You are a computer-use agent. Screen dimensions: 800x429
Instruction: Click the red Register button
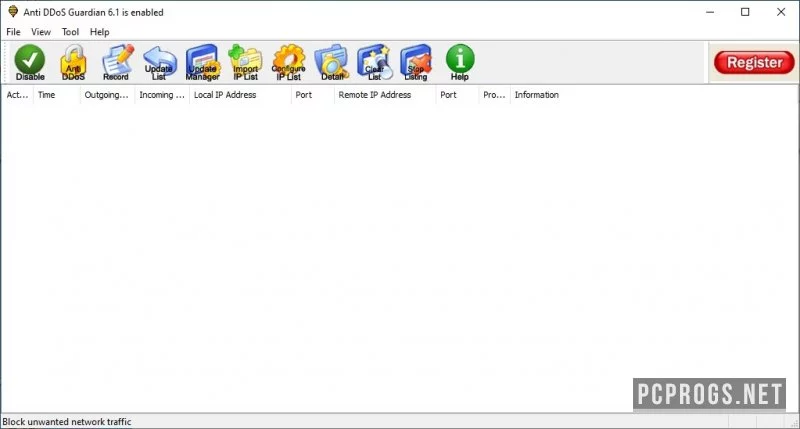click(754, 62)
